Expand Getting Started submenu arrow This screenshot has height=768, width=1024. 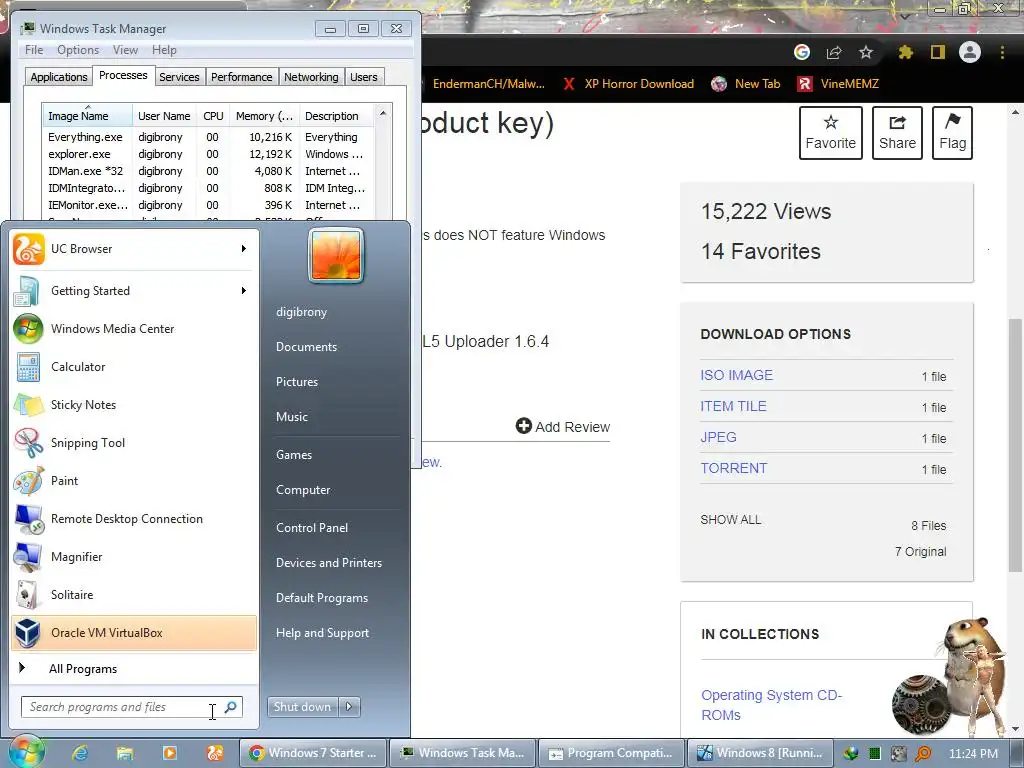point(244,291)
